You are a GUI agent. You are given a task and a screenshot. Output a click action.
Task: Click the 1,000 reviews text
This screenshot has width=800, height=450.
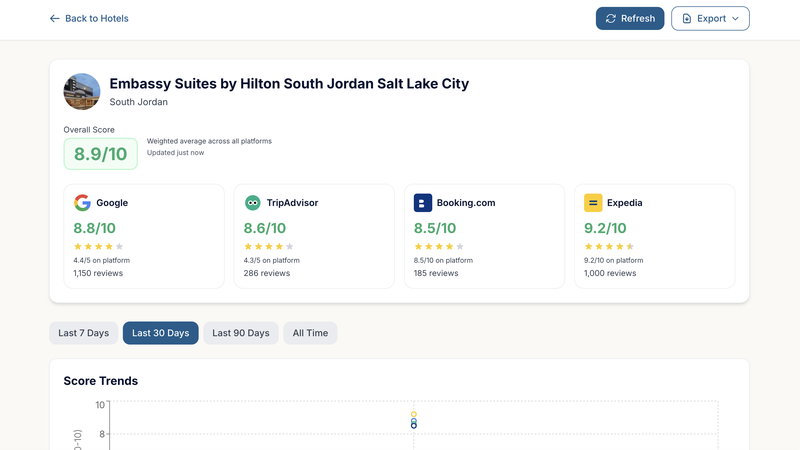610,273
